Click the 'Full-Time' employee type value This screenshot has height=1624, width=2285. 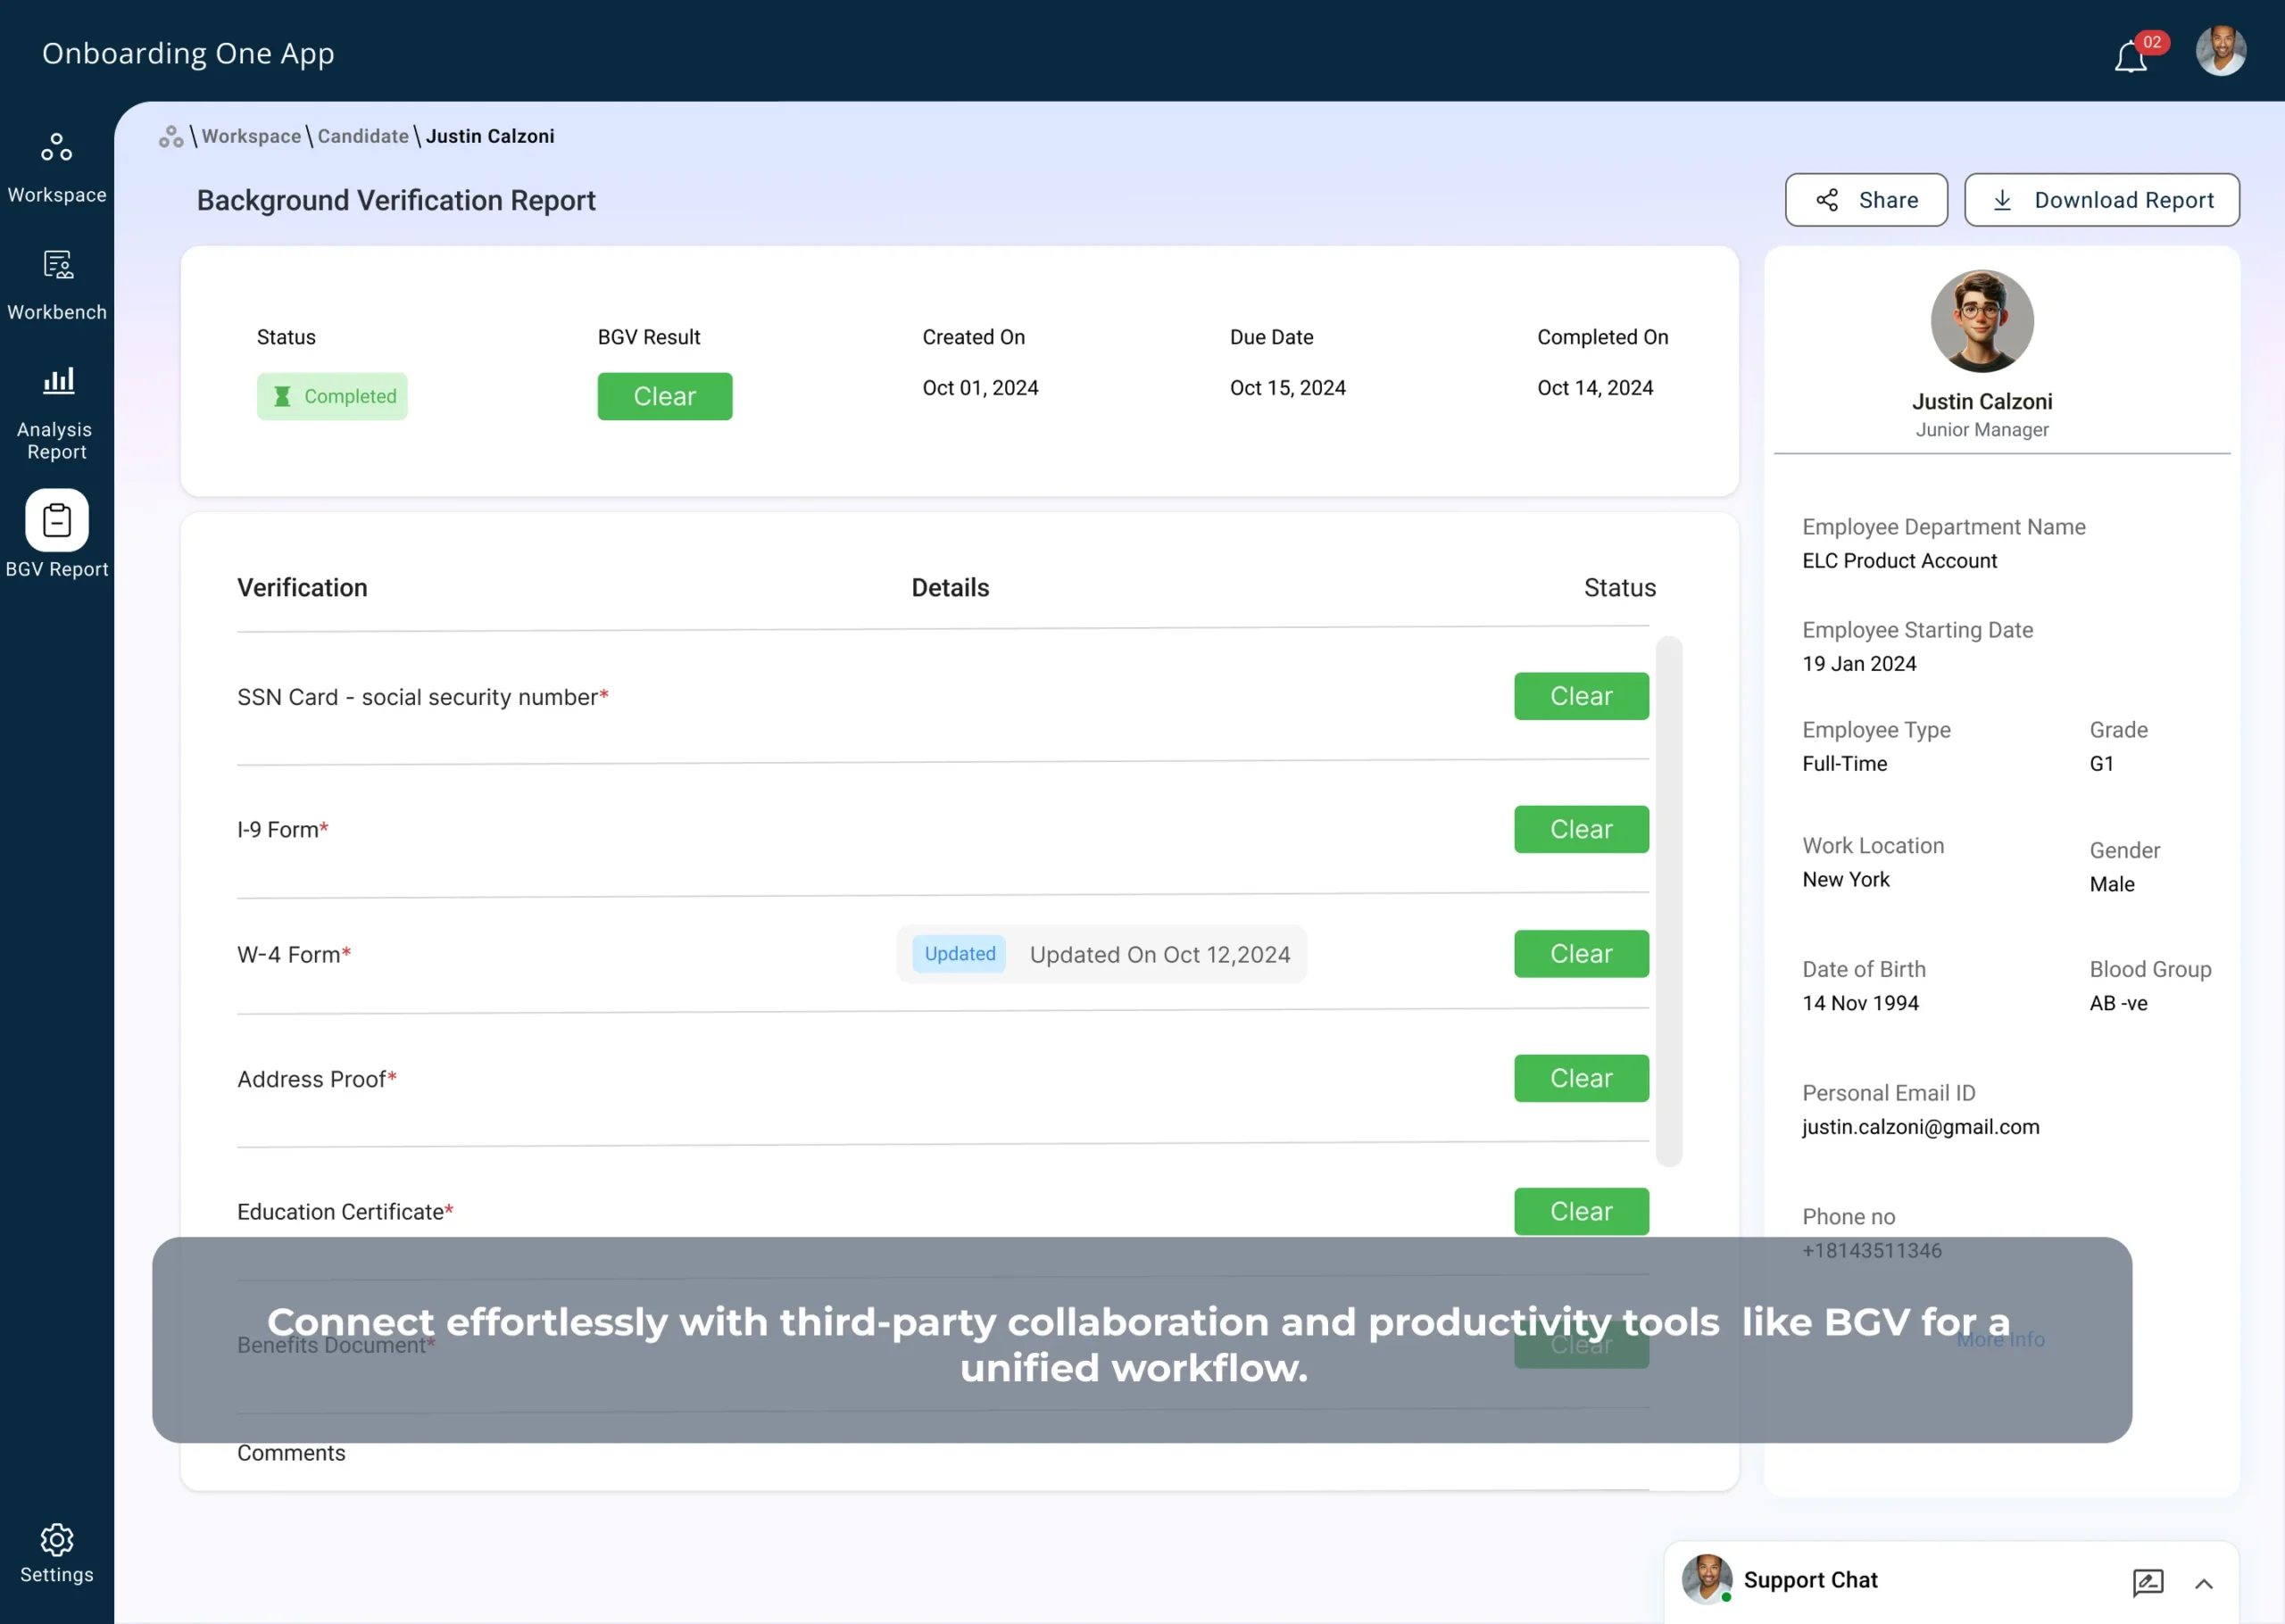[1844, 764]
